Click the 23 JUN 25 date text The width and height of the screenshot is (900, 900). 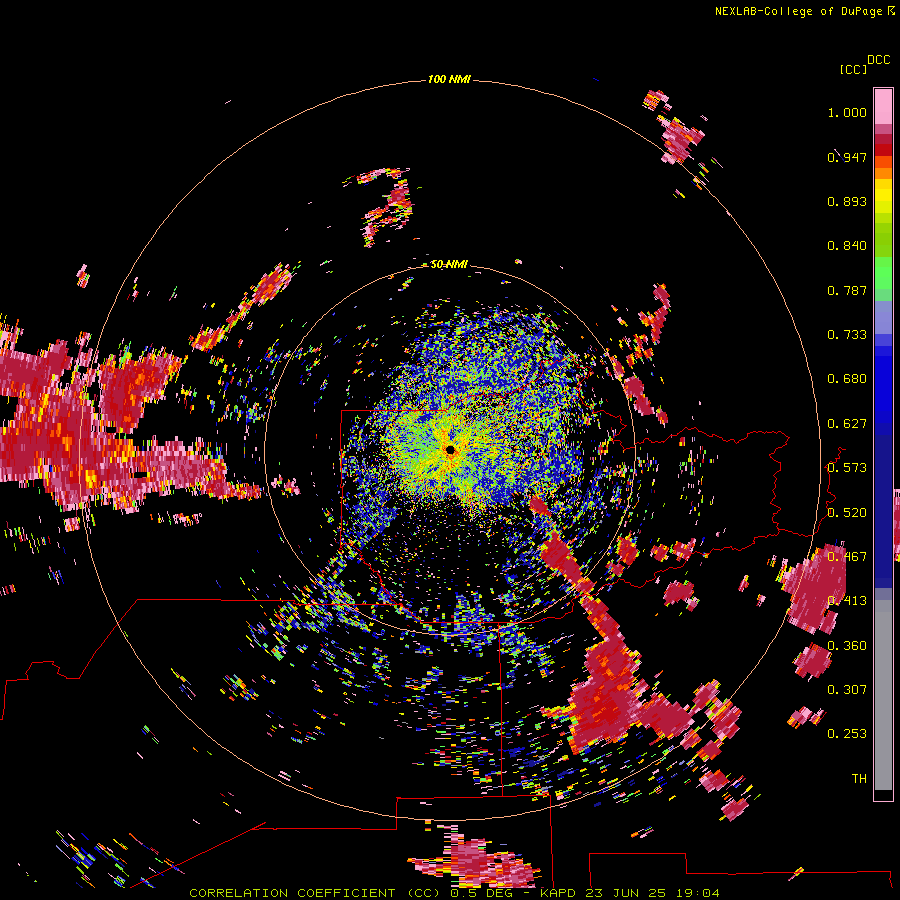626,893
